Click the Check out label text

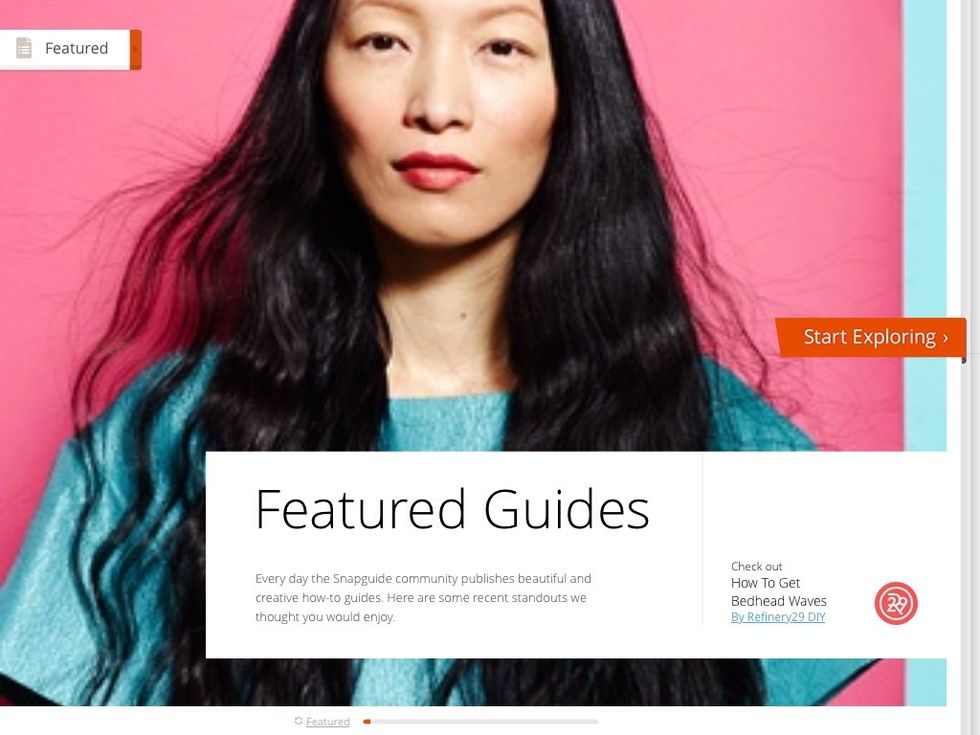tap(756, 566)
